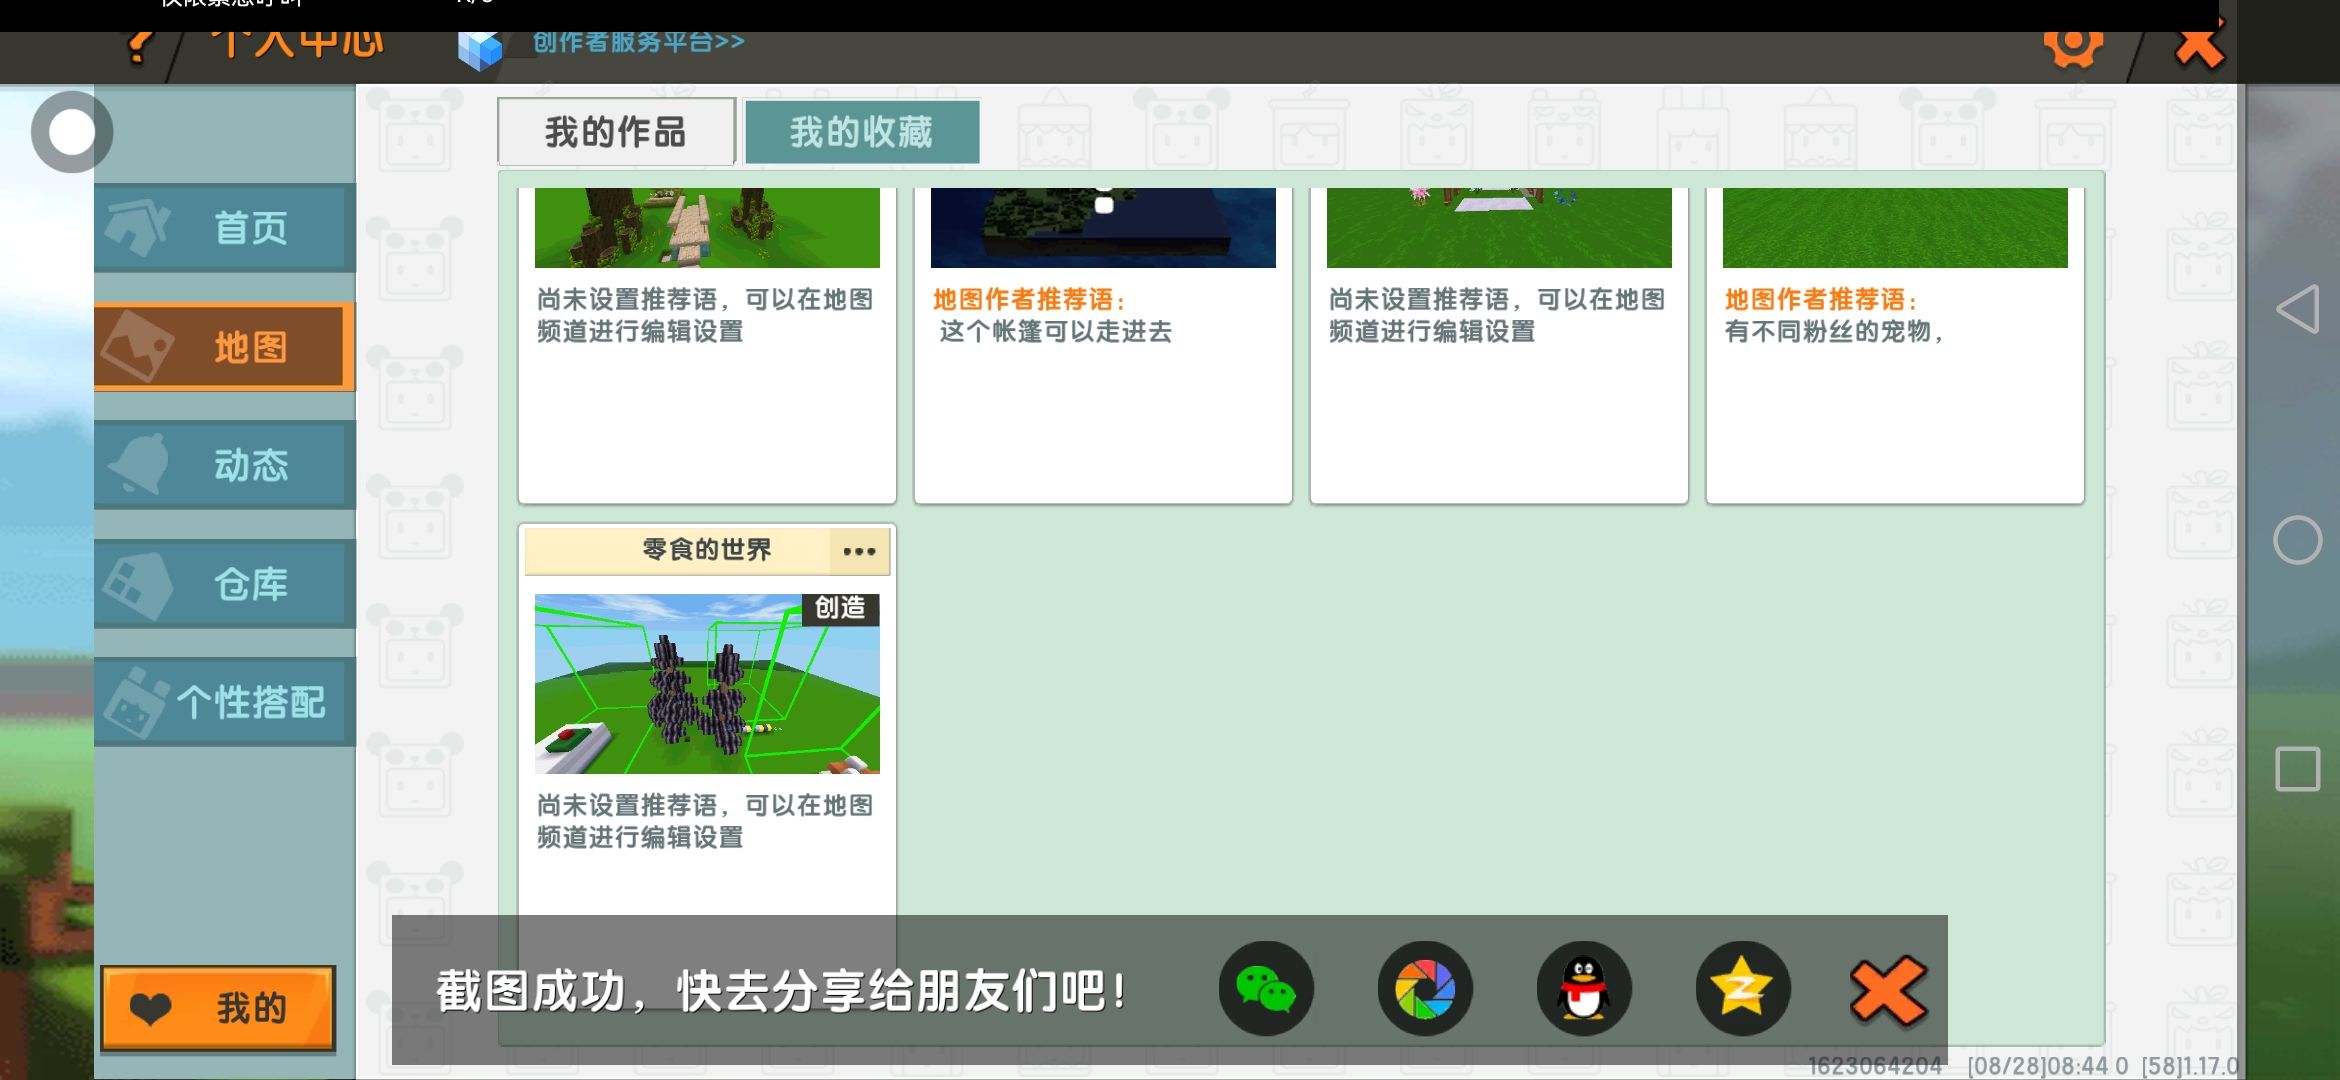
Task: Tap the orange question mark help icon
Action: 140,47
